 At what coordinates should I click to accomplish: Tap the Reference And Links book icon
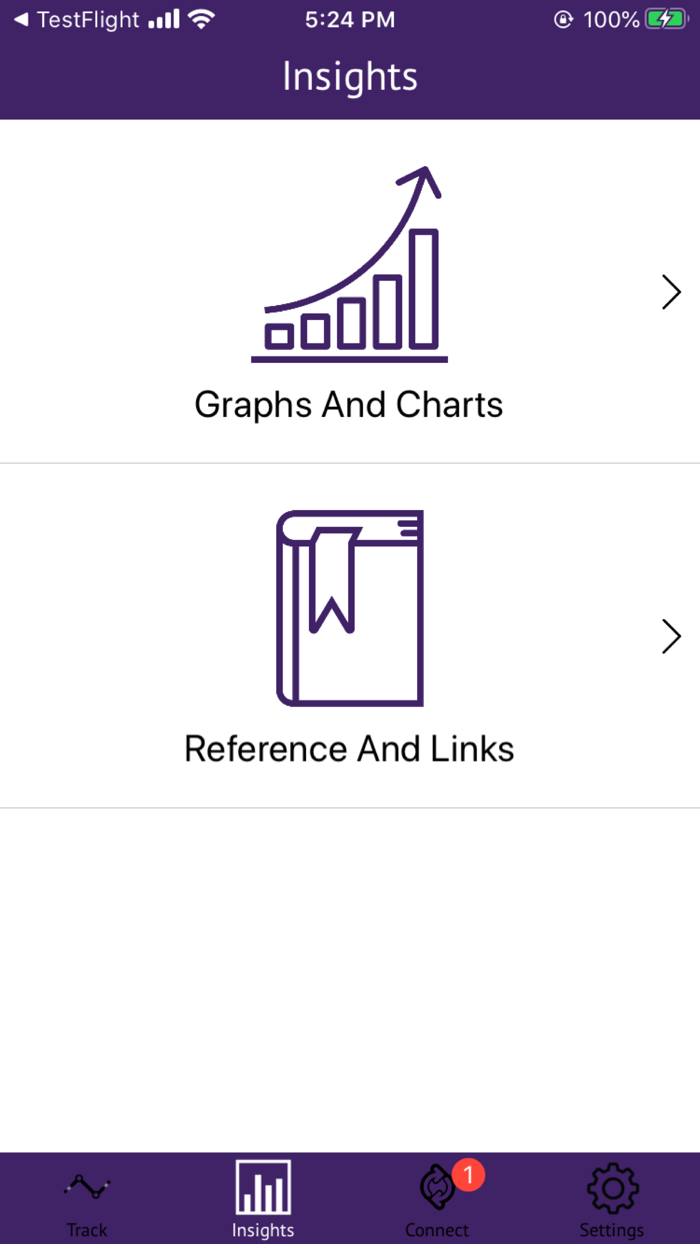click(349, 607)
